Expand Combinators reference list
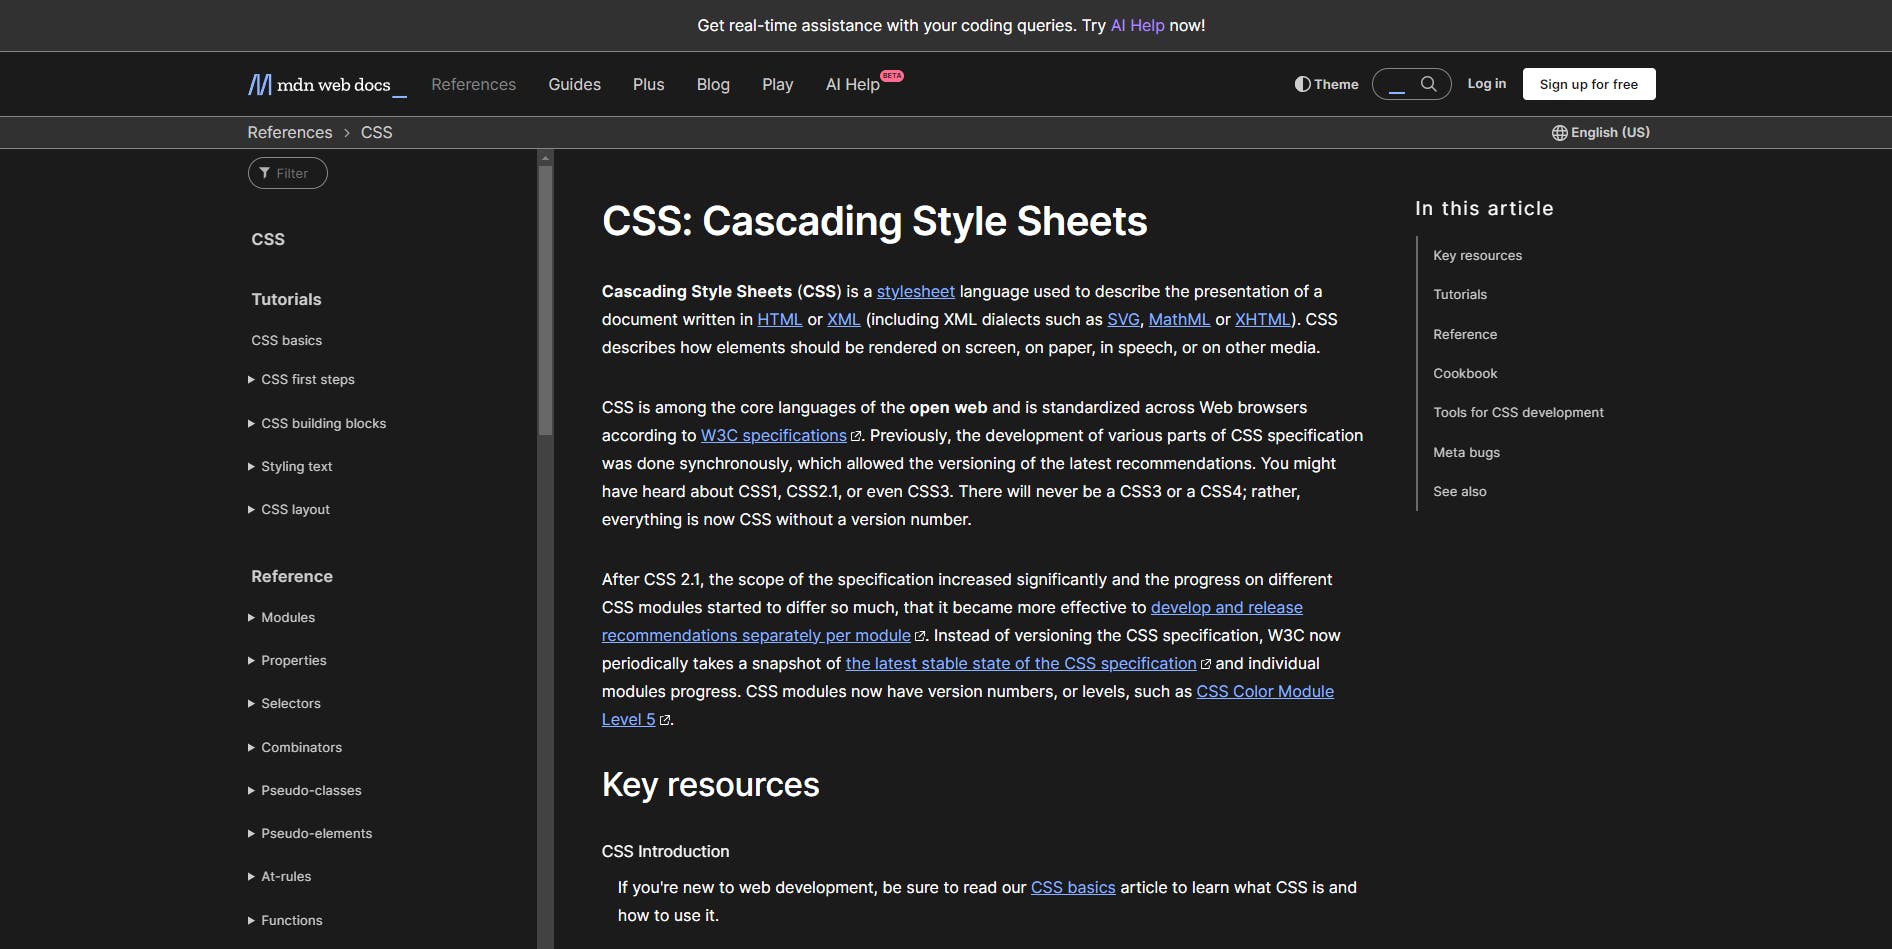Image resolution: width=1892 pixels, height=949 pixels. tap(295, 748)
